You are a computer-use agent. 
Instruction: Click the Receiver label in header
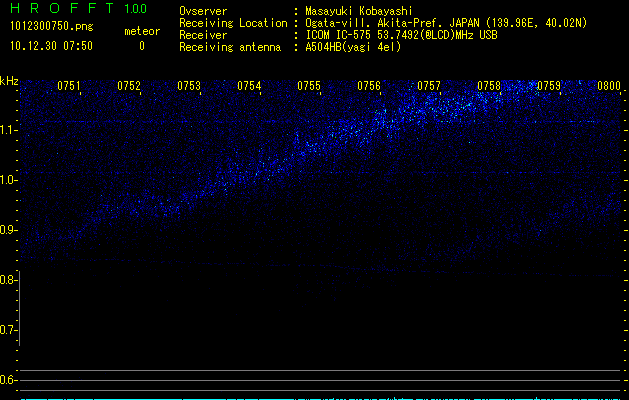203,35
